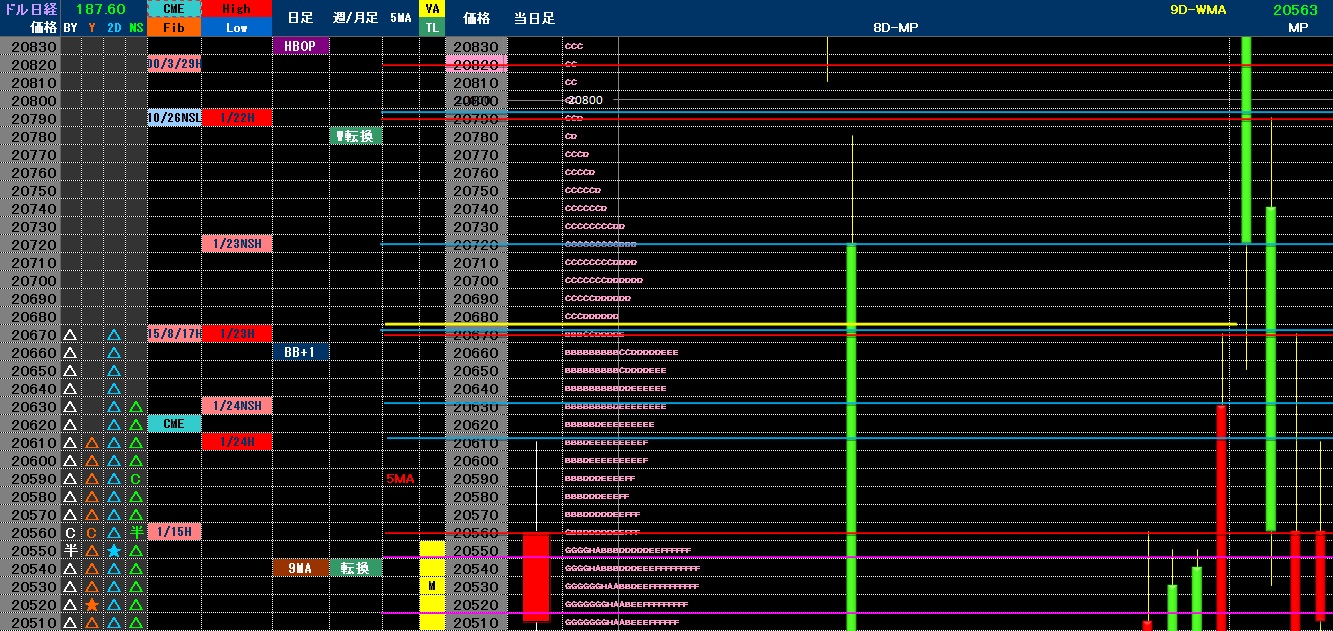Click green 半 marker at 20560
Viewport: 1333px width, 631px height.
(x=136, y=532)
